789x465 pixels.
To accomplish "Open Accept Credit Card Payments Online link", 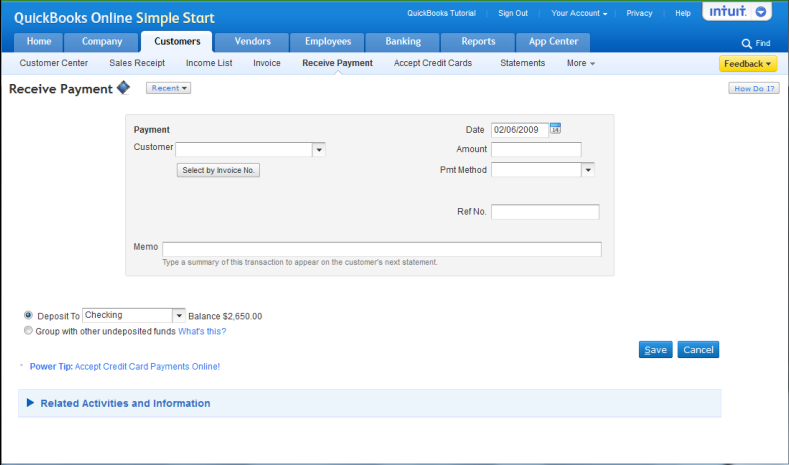I will click(147, 366).
